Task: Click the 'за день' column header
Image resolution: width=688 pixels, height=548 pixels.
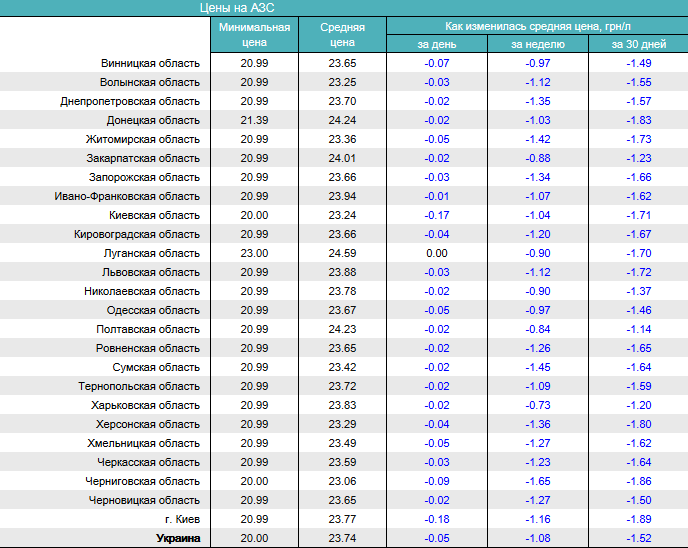Action: 436,44
